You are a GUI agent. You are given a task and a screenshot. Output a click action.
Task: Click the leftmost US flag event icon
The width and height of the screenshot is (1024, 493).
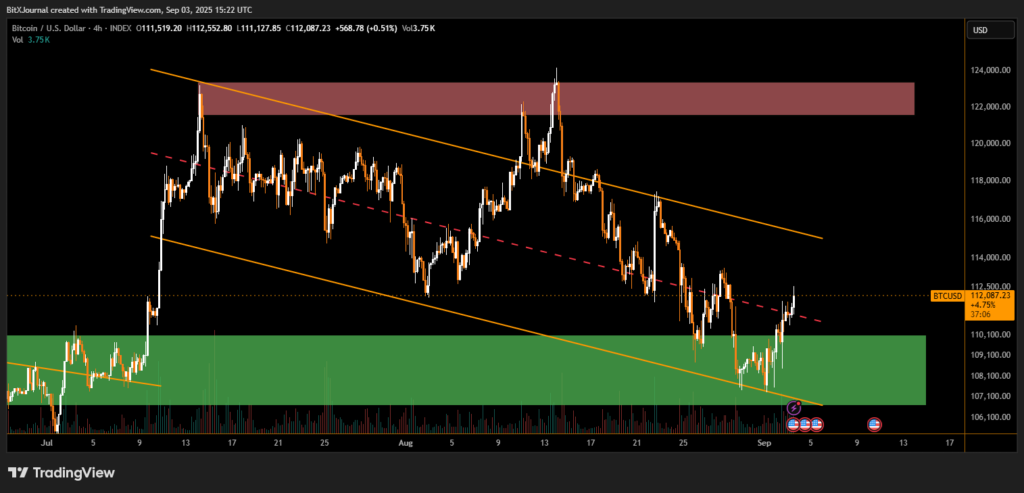(794, 424)
